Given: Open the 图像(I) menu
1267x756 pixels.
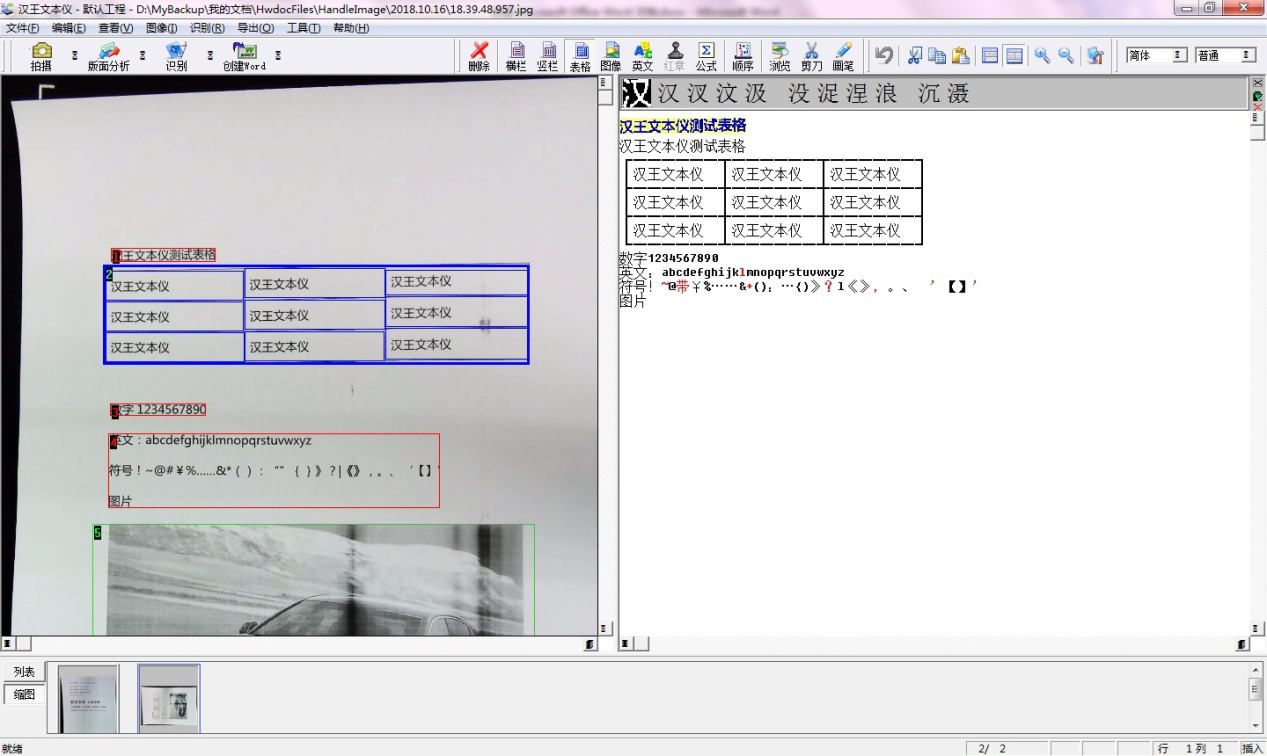Looking at the screenshot, I should [x=161, y=28].
